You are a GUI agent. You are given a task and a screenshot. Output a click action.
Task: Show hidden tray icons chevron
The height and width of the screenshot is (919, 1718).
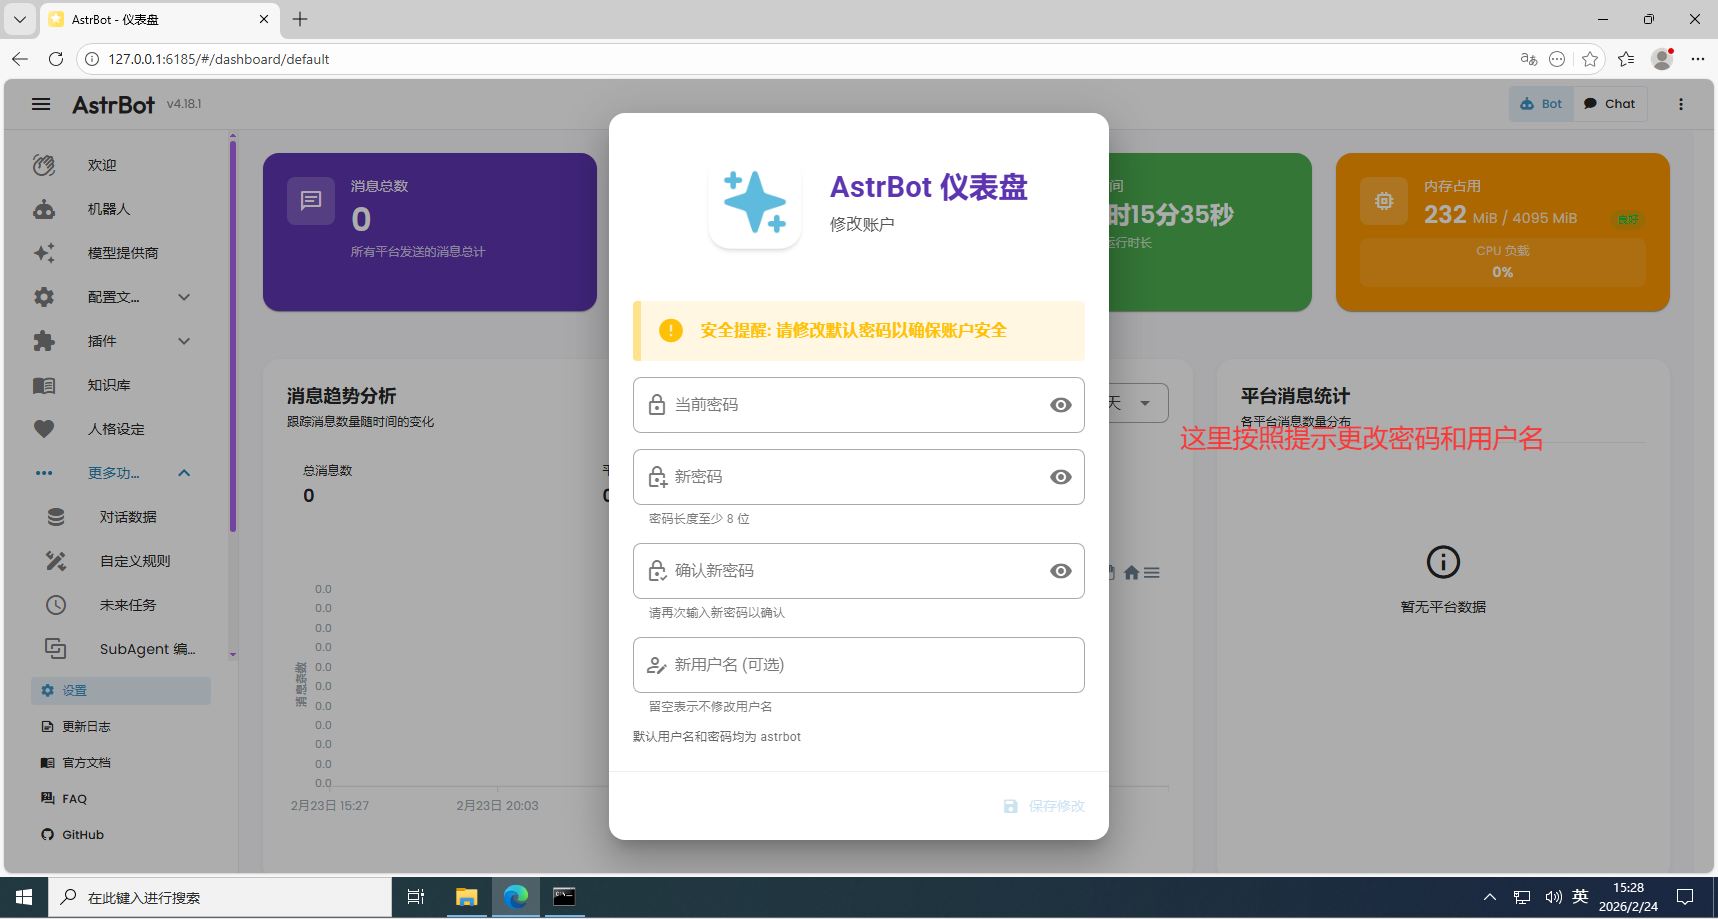(x=1490, y=897)
